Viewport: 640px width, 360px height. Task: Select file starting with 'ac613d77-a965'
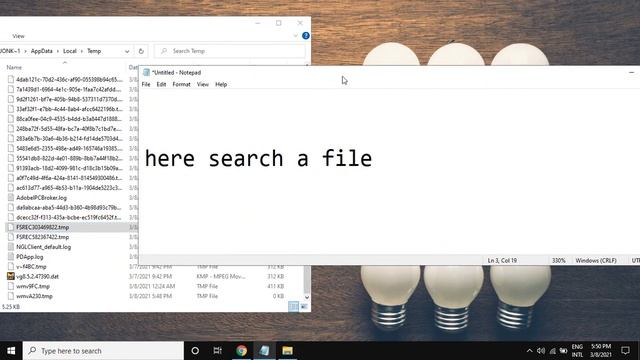click(x=69, y=188)
